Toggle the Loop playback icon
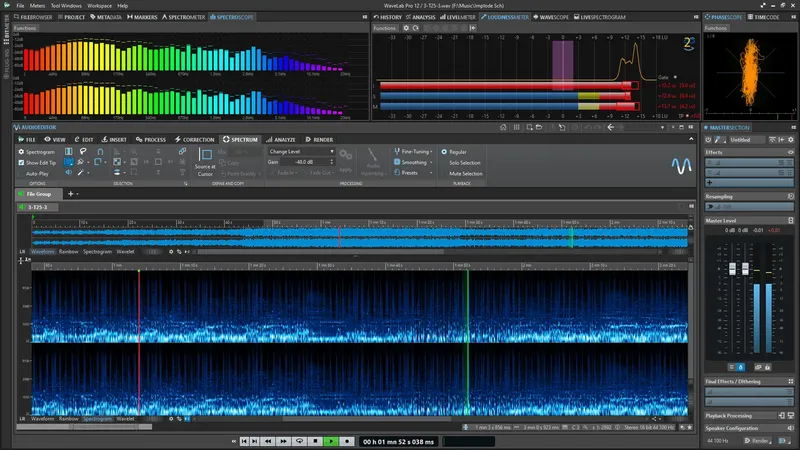Viewport: 800px width, 450px height. click(x=298, y=440)
